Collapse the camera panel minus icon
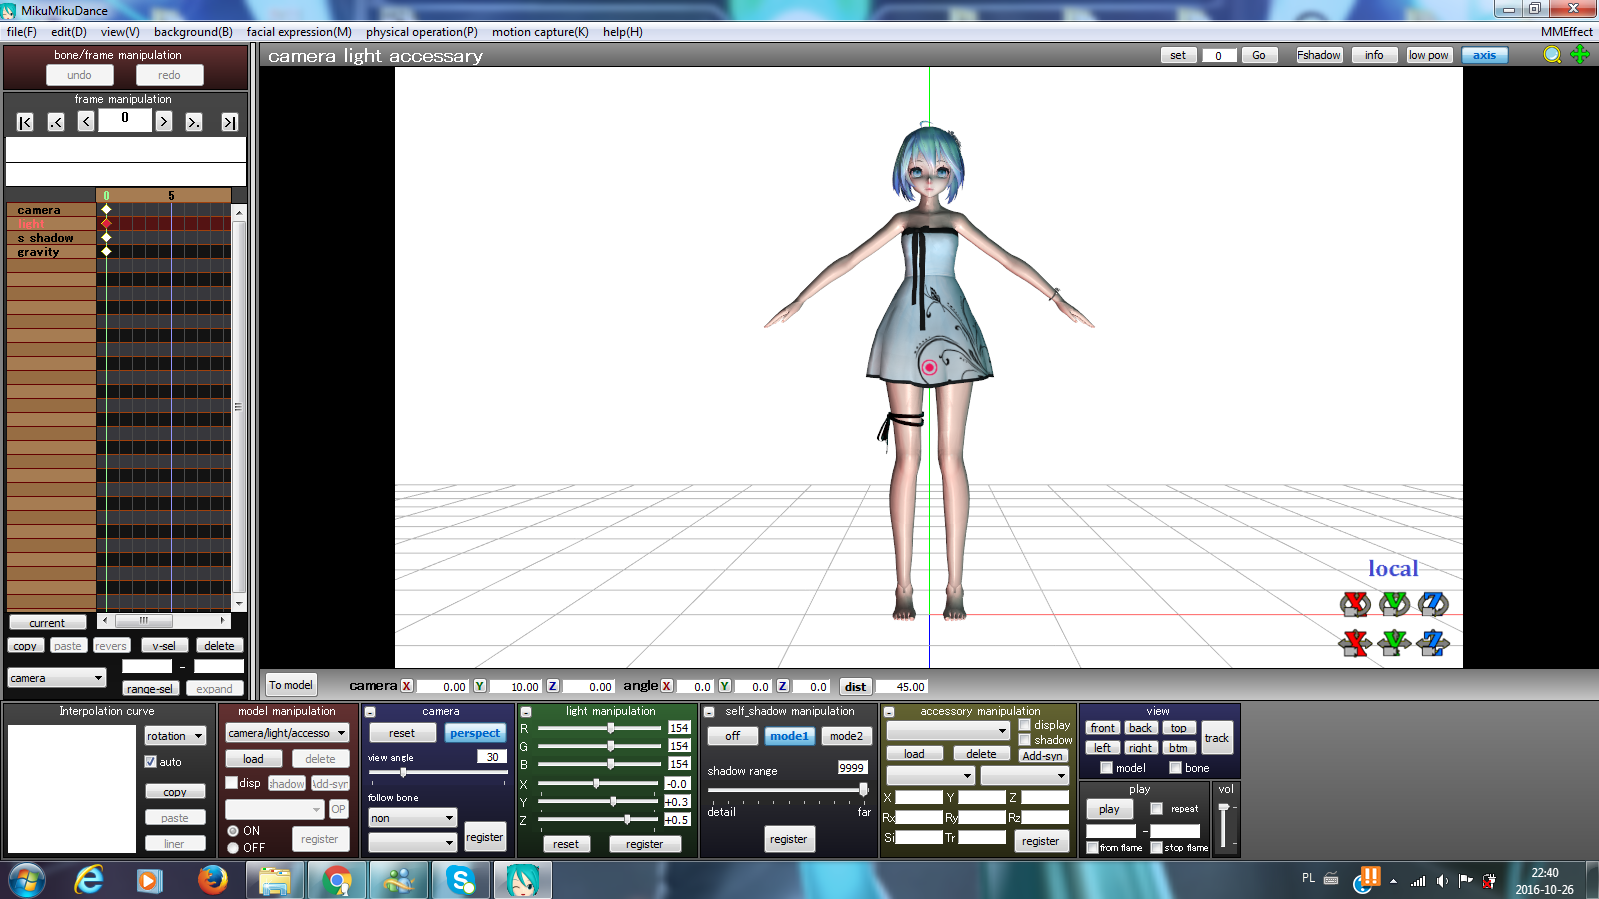Viewport: 1599px width, 899px height. click(370, 712)
